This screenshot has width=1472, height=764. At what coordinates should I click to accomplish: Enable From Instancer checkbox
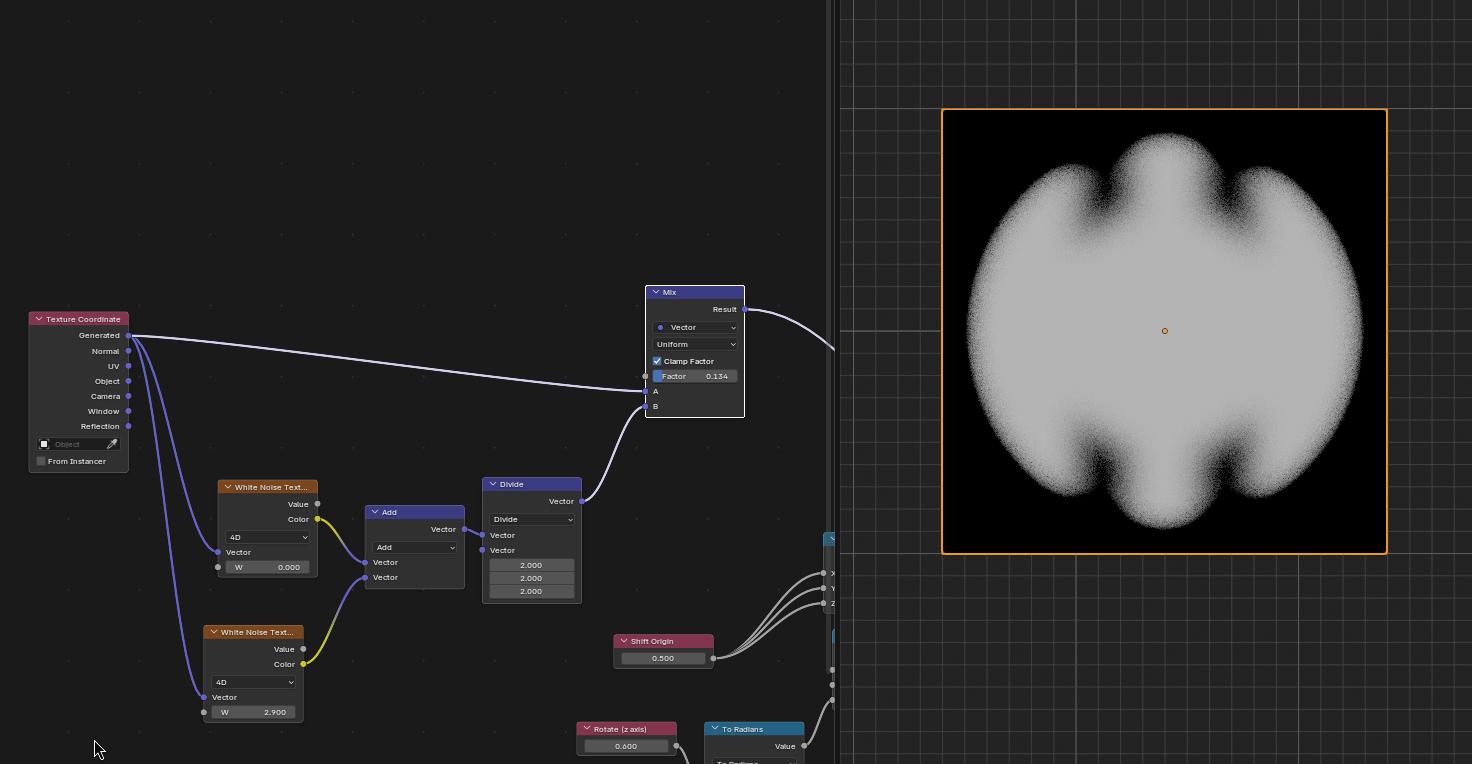pyautogui.click(x=41, y=461)
